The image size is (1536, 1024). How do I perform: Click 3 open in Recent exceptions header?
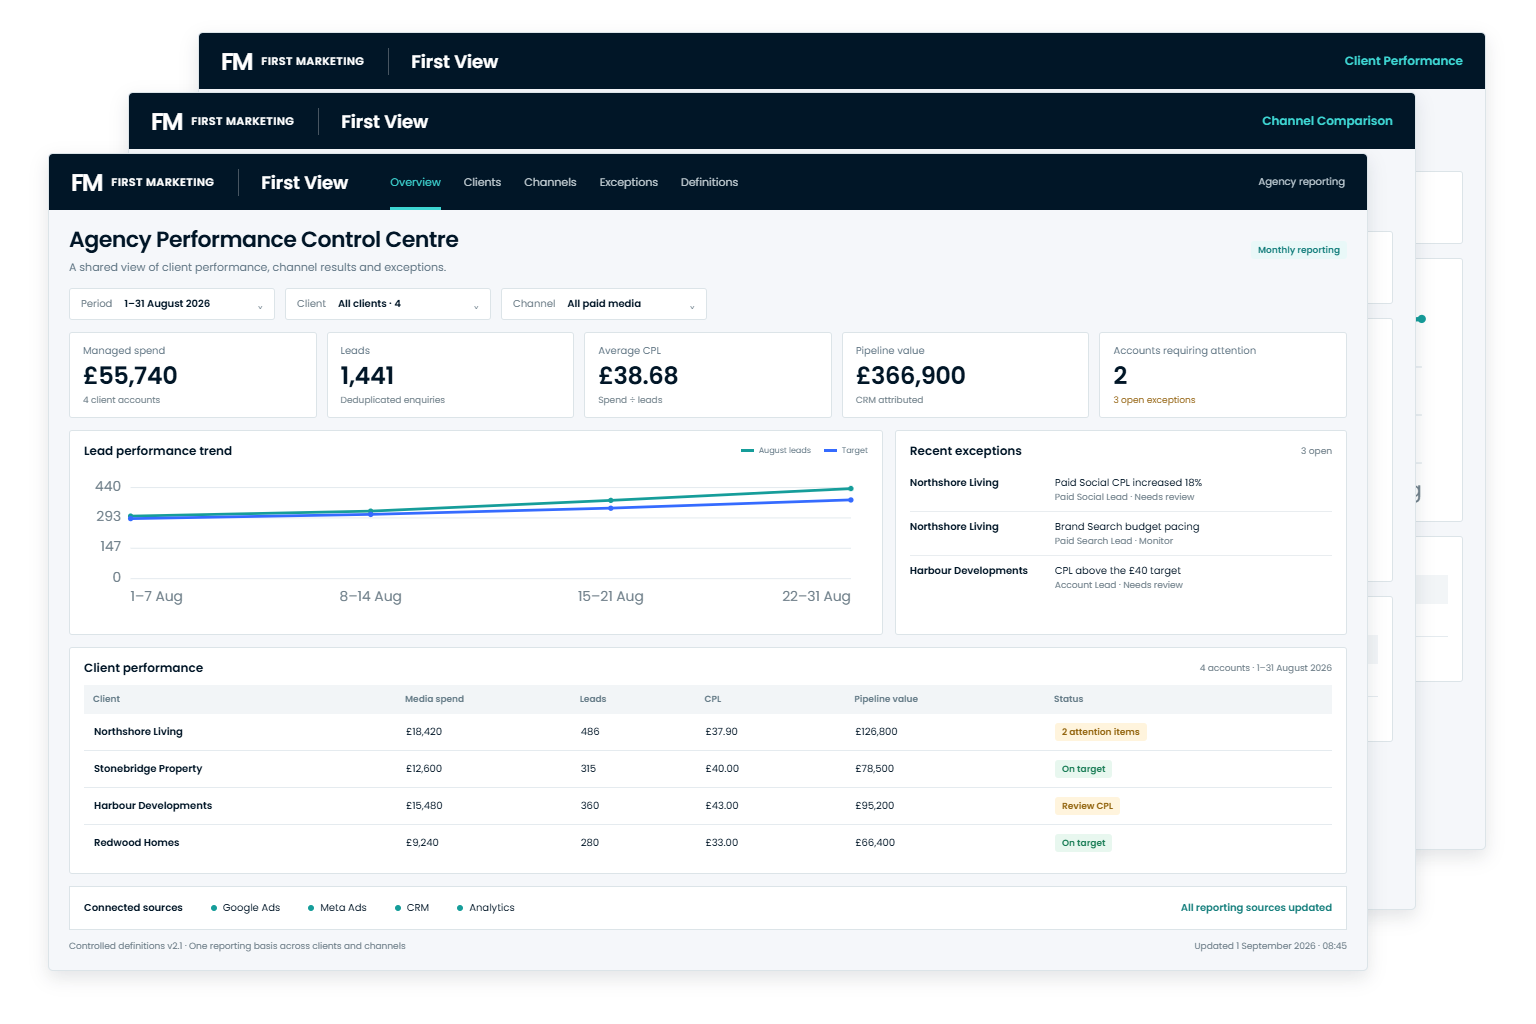1316,451
